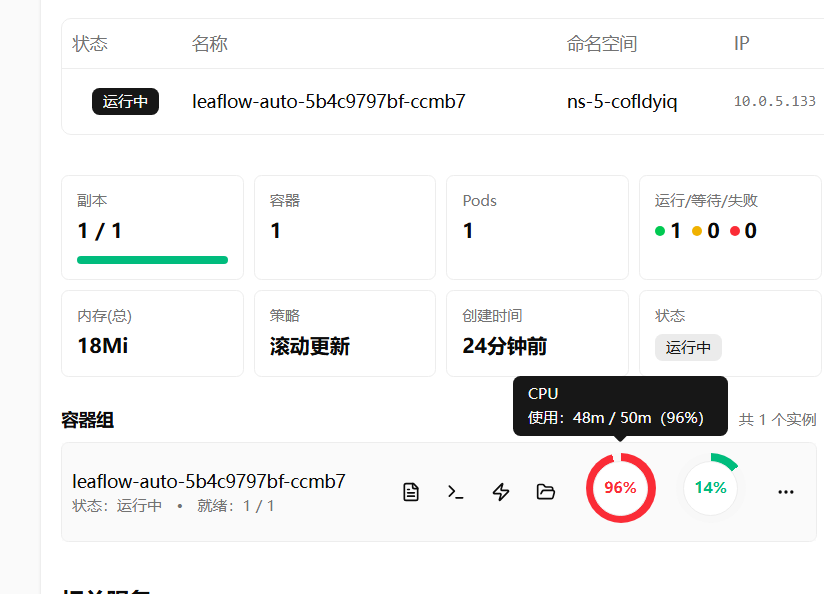Click the red failed count dot
The image size is (824, 594).
coord(735,231)
